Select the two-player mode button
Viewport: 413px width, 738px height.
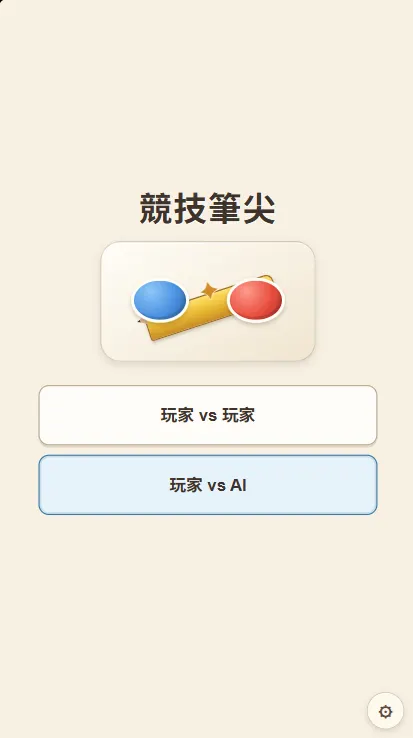[x=208, y=415]
